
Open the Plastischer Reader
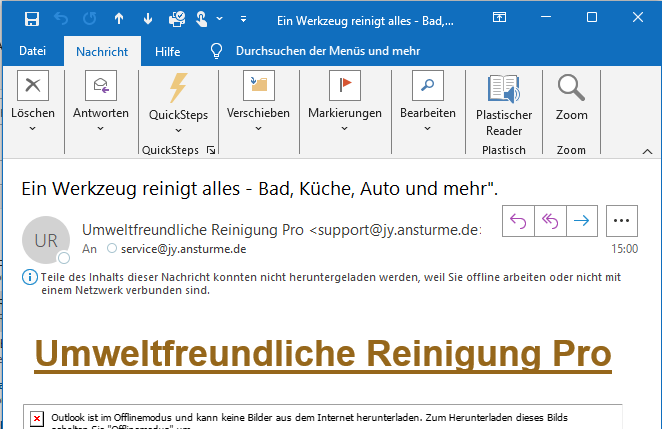(x=503, y=108)
